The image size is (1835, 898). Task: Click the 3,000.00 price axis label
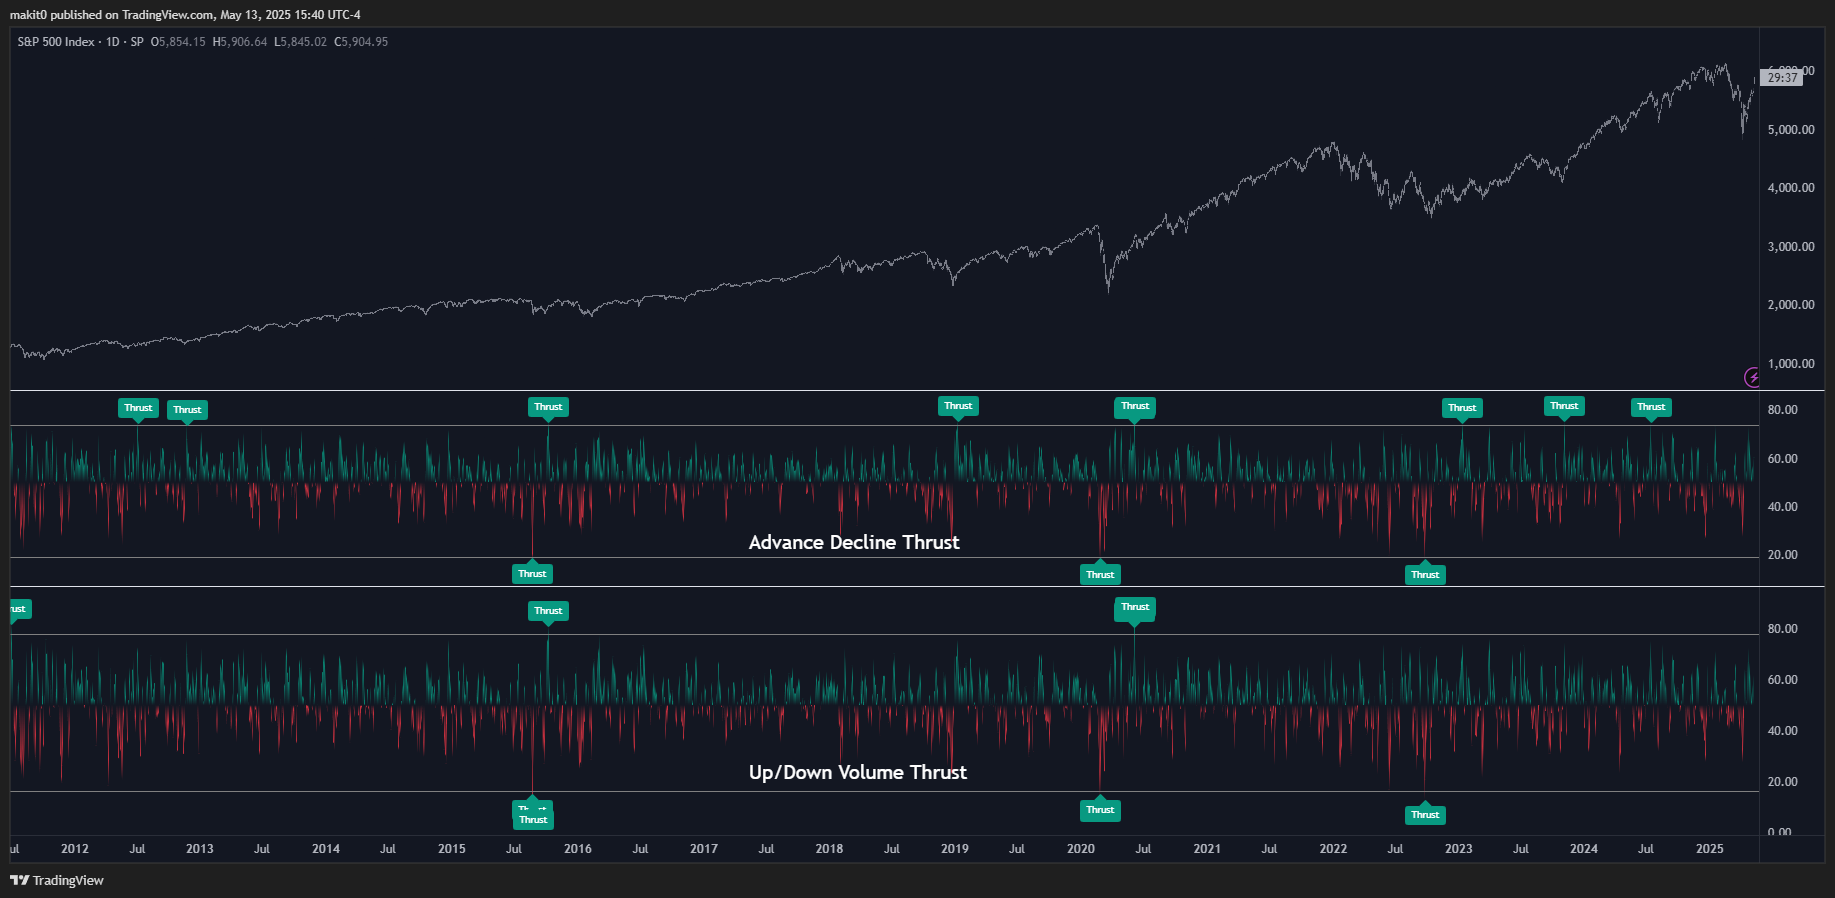(1791, 247)
